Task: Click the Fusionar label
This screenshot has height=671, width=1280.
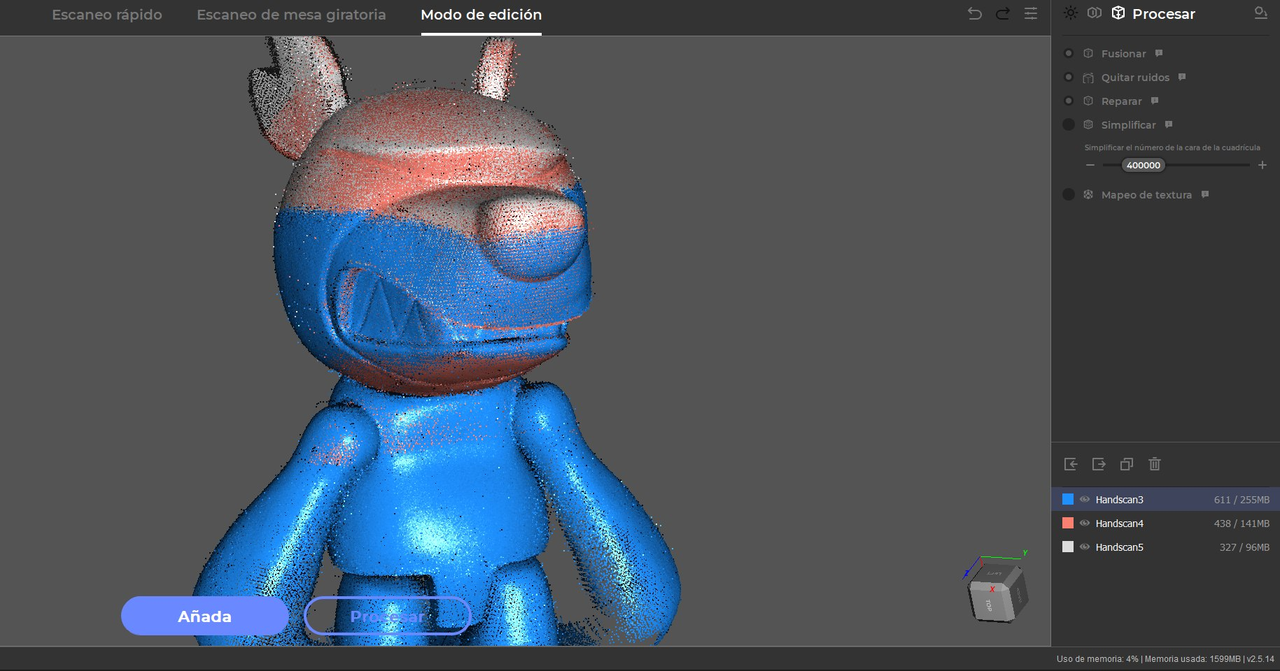Action: [x=1124, y=53]
